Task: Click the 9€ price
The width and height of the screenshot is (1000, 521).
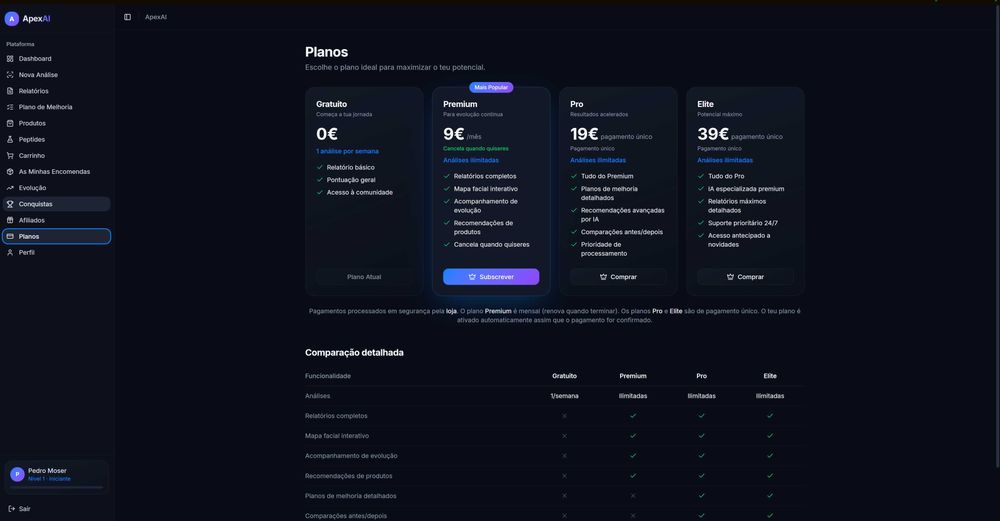Action: (453, 134)
